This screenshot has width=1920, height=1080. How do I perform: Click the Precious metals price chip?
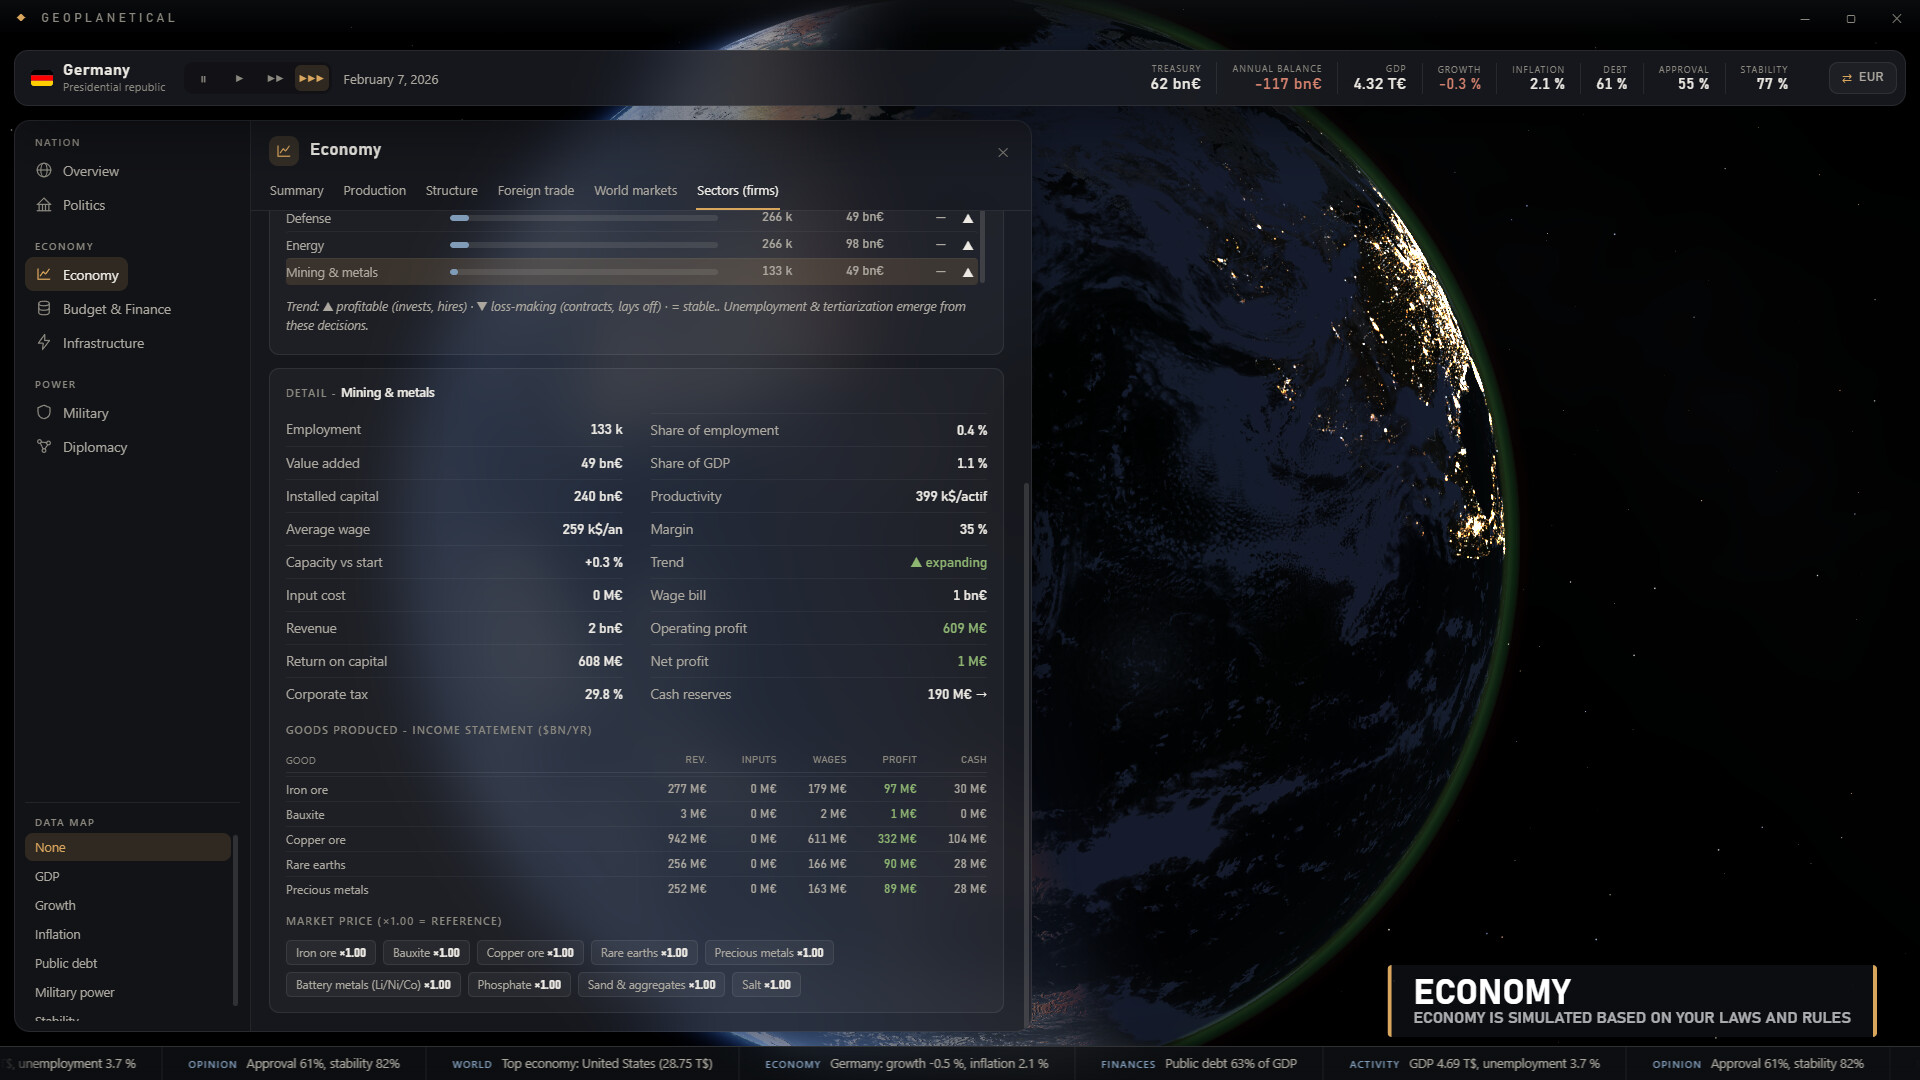pos(769,953)
